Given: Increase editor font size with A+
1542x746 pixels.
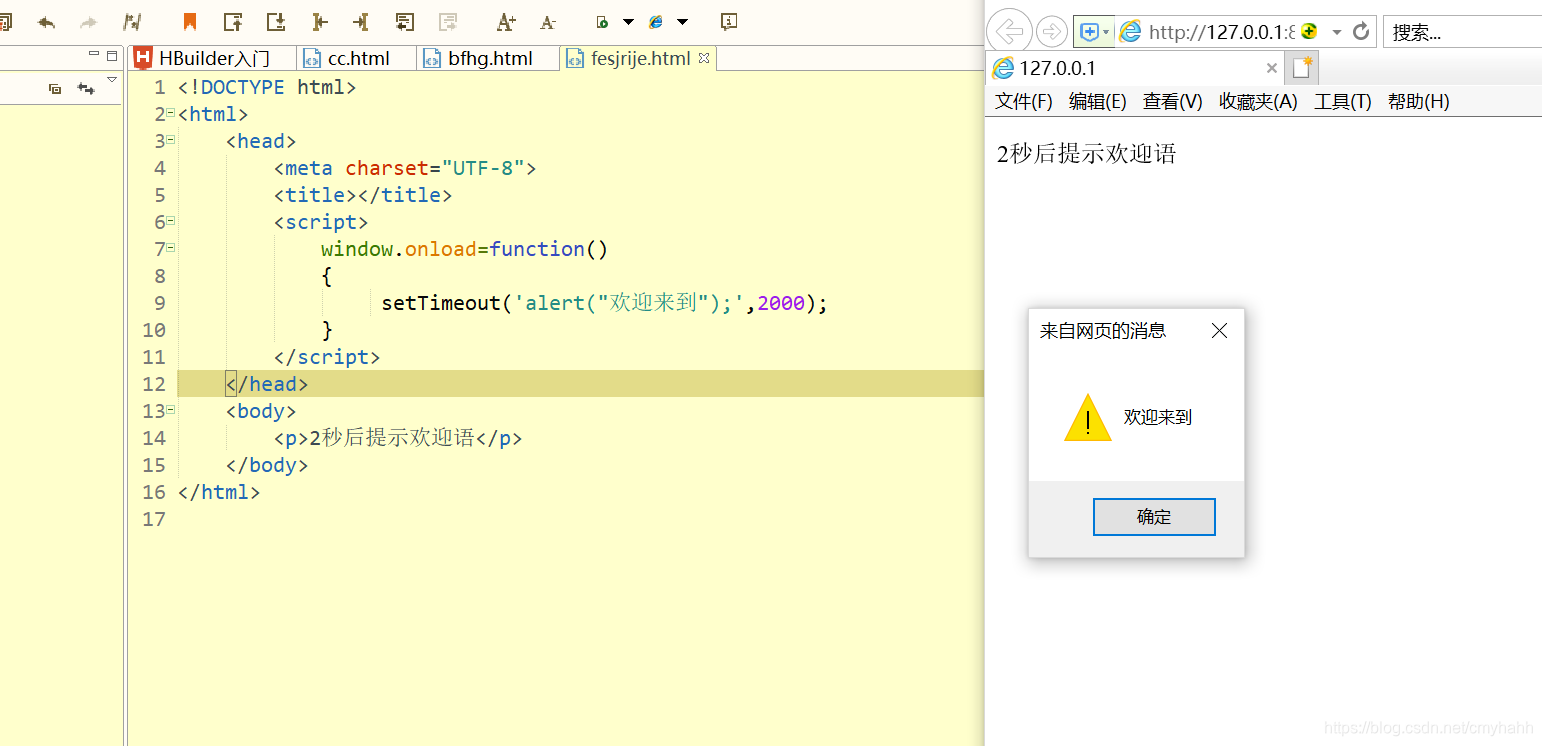Looking at the screenshot, I should [x=506, y=21].
